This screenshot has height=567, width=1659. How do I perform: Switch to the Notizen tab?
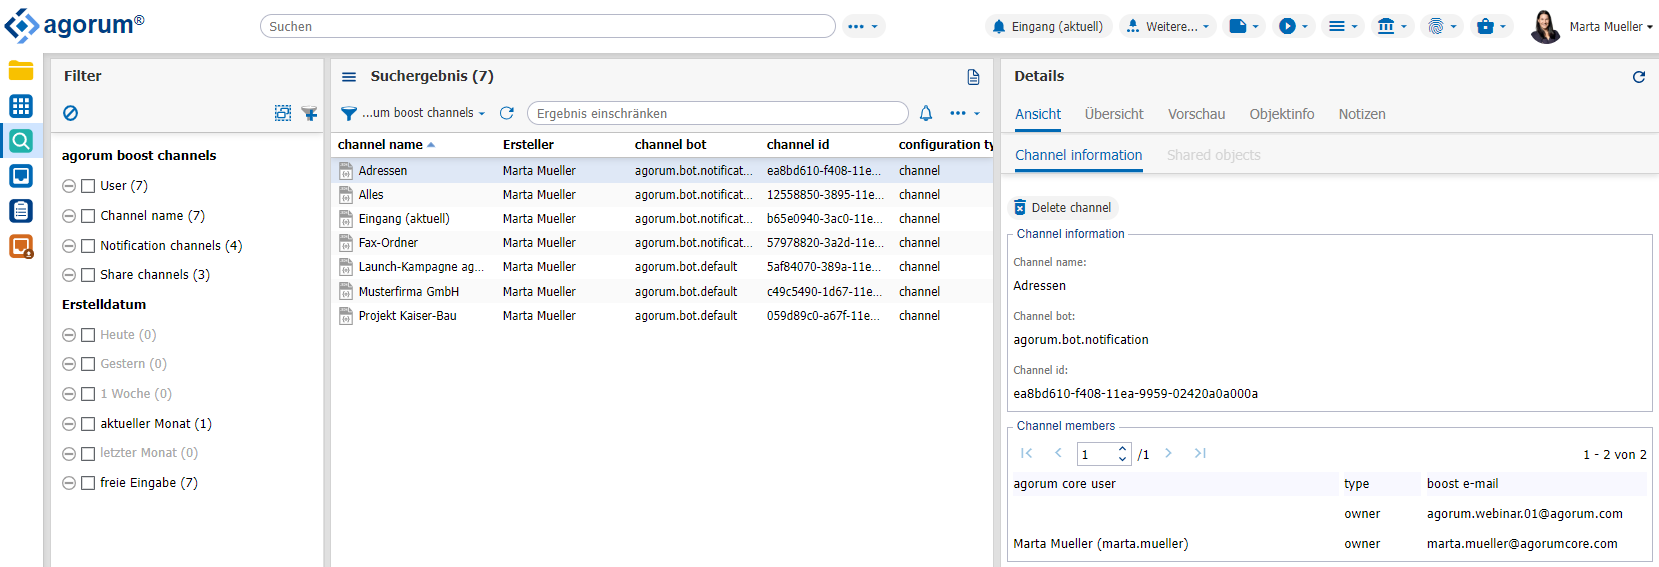(1362, 114)
